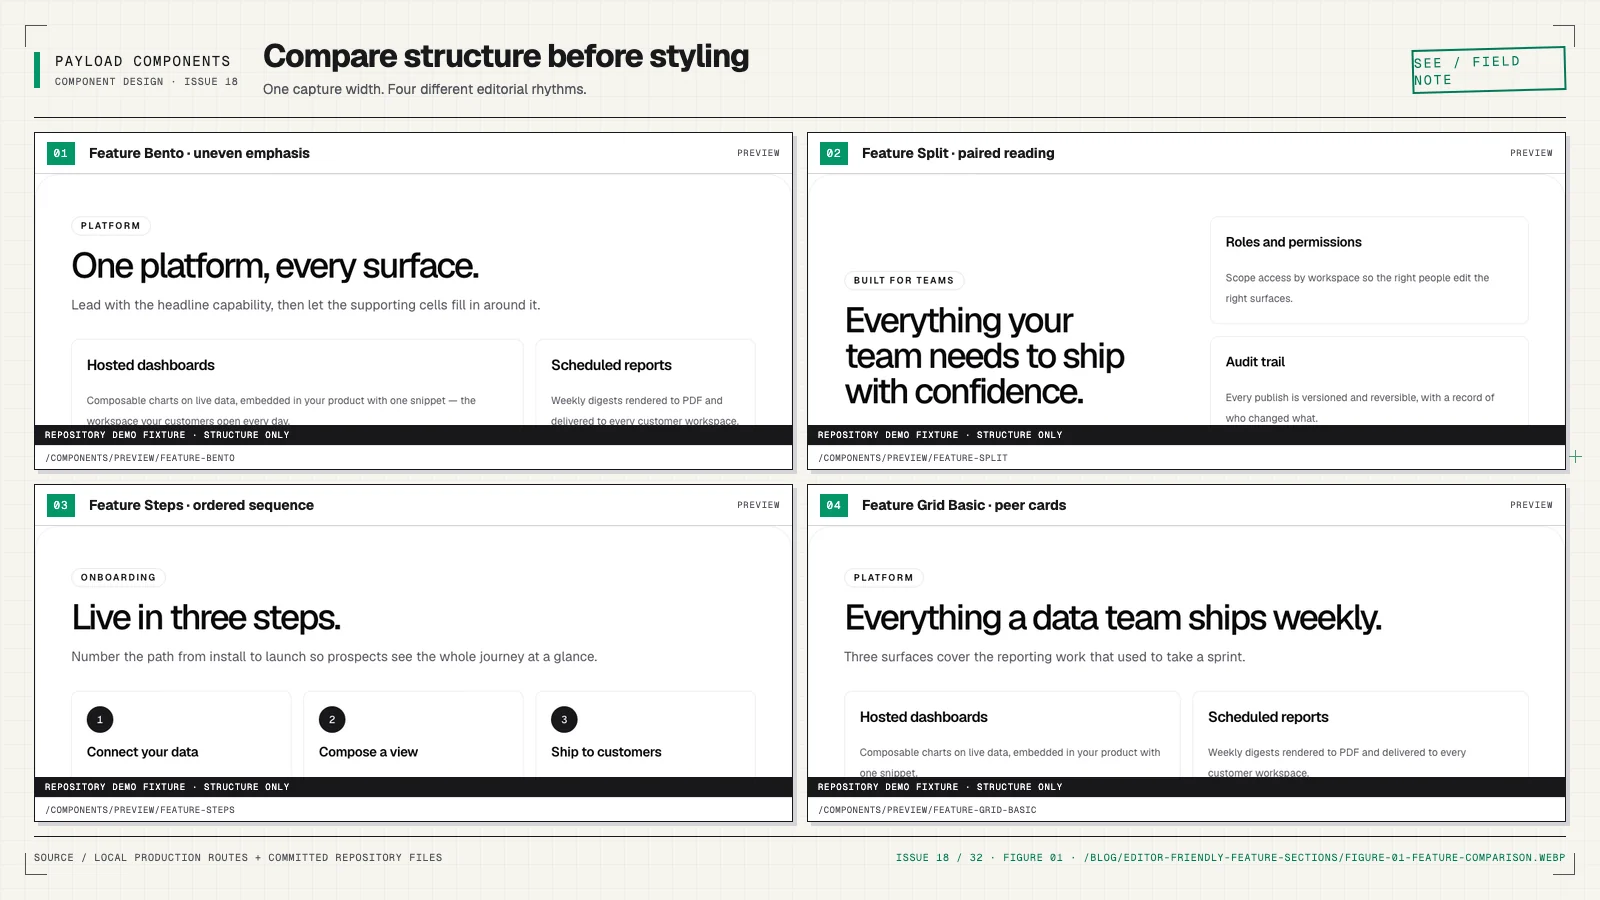Click the green 04 badge of Feature Grid Basic
The image size is (1600, 900).
[x=834, y=505]
